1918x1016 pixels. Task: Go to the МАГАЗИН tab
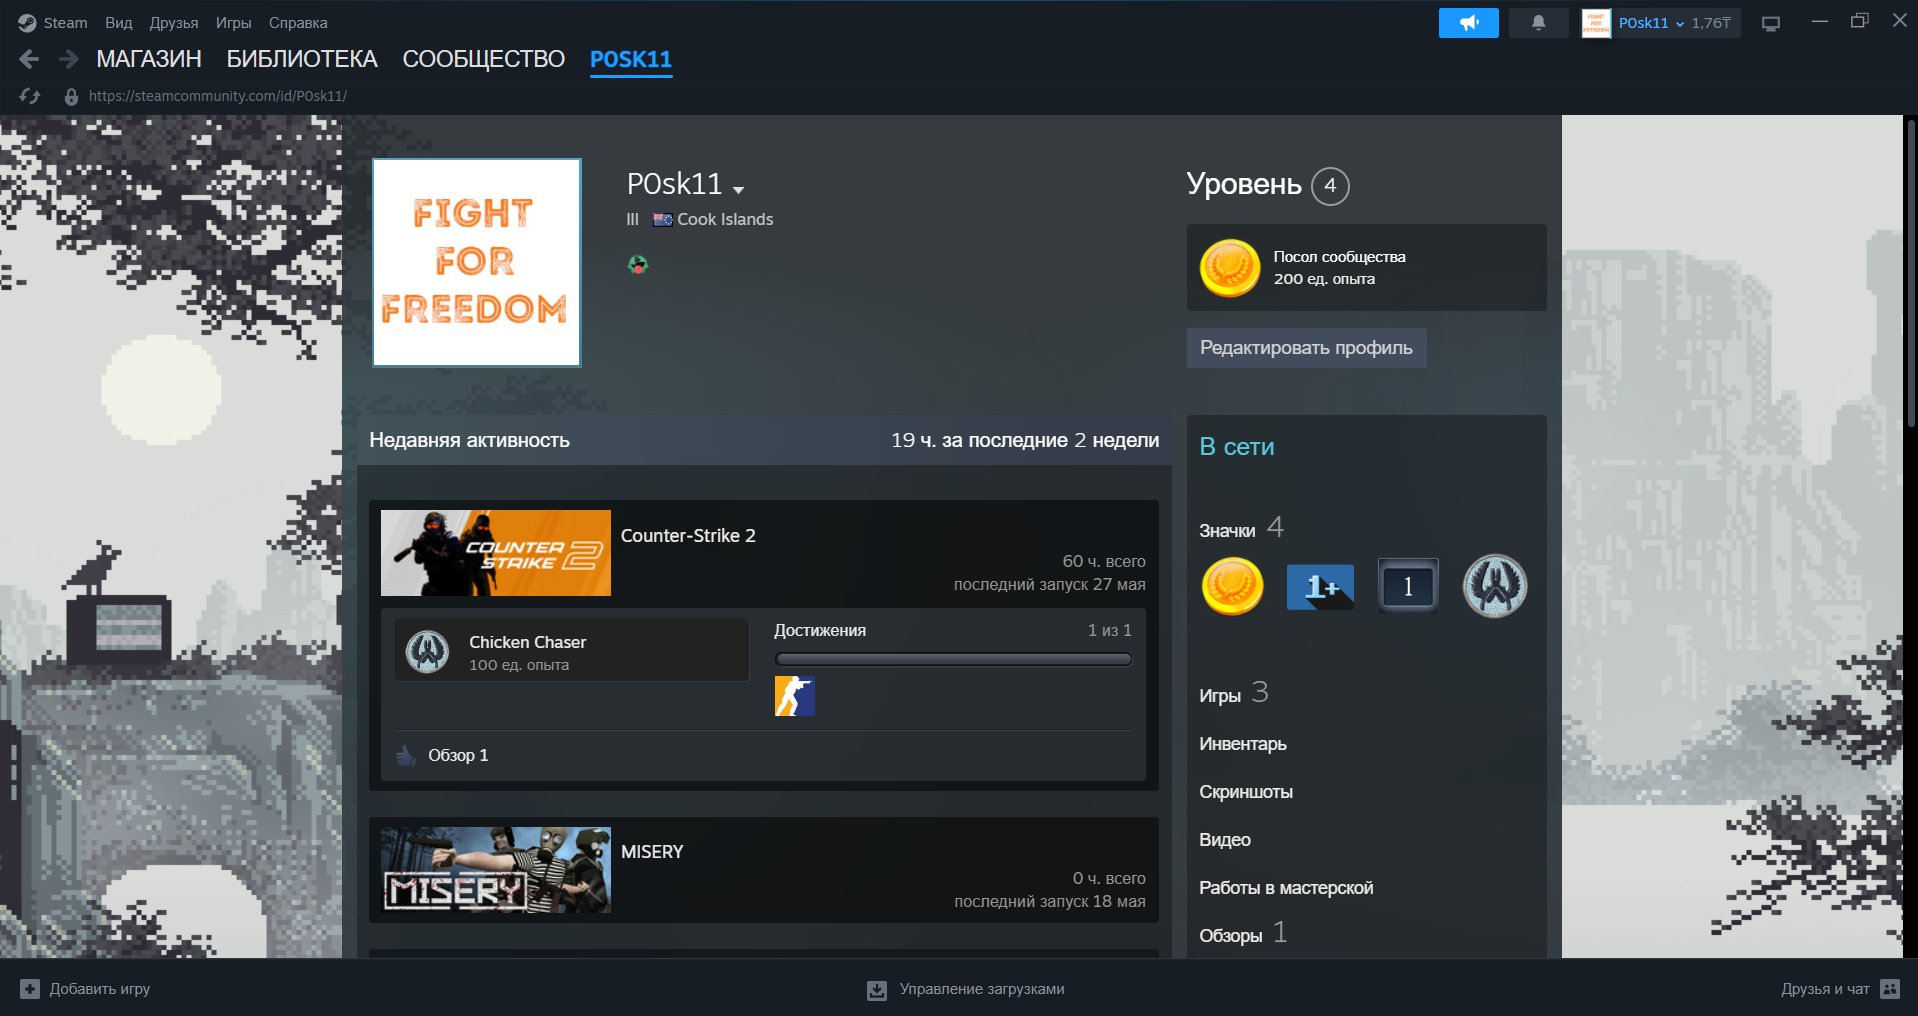click(x=149, y=59)
